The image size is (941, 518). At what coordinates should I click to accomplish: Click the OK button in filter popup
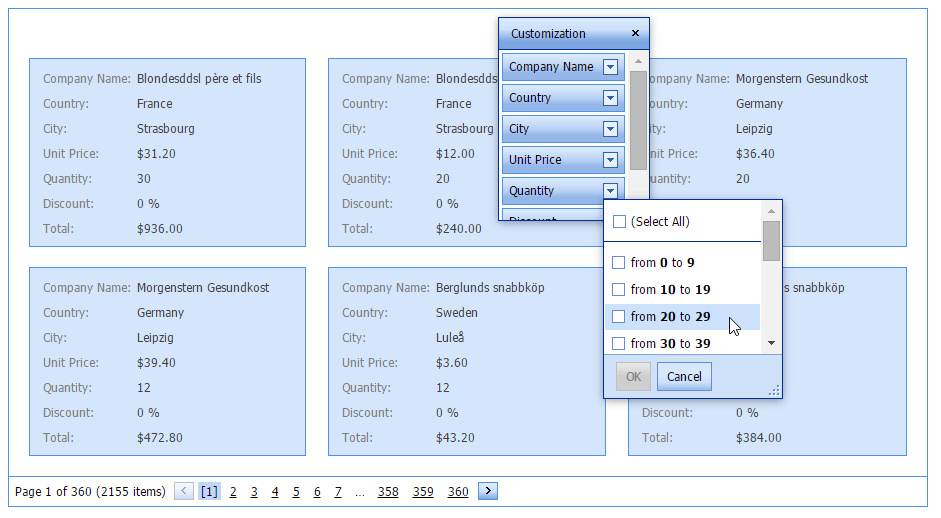click(x=633, y=376)
